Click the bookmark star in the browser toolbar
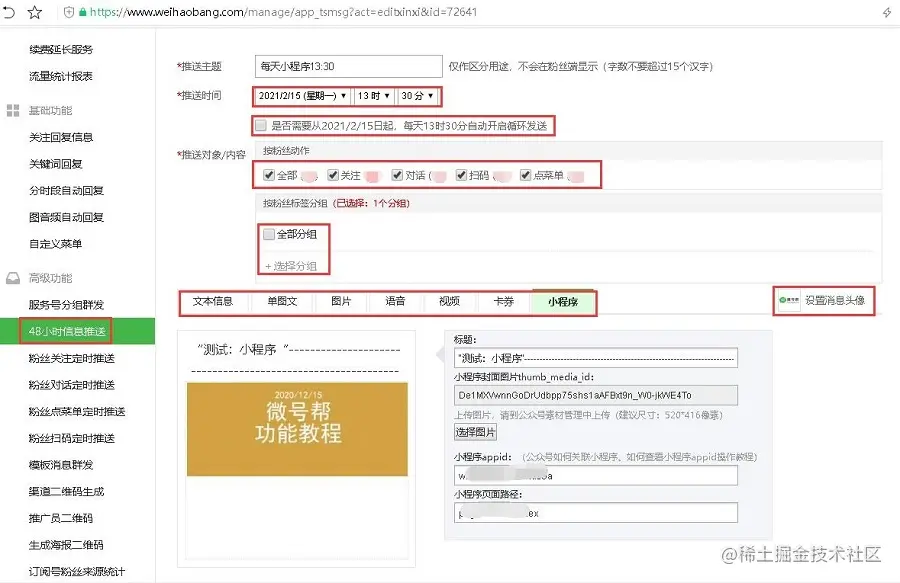This screenshot has width=900, height=583. coord(36,10)
